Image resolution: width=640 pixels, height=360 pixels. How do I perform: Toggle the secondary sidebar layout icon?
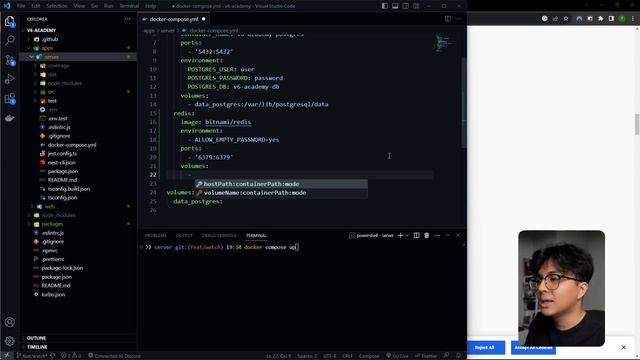(405, 6)
